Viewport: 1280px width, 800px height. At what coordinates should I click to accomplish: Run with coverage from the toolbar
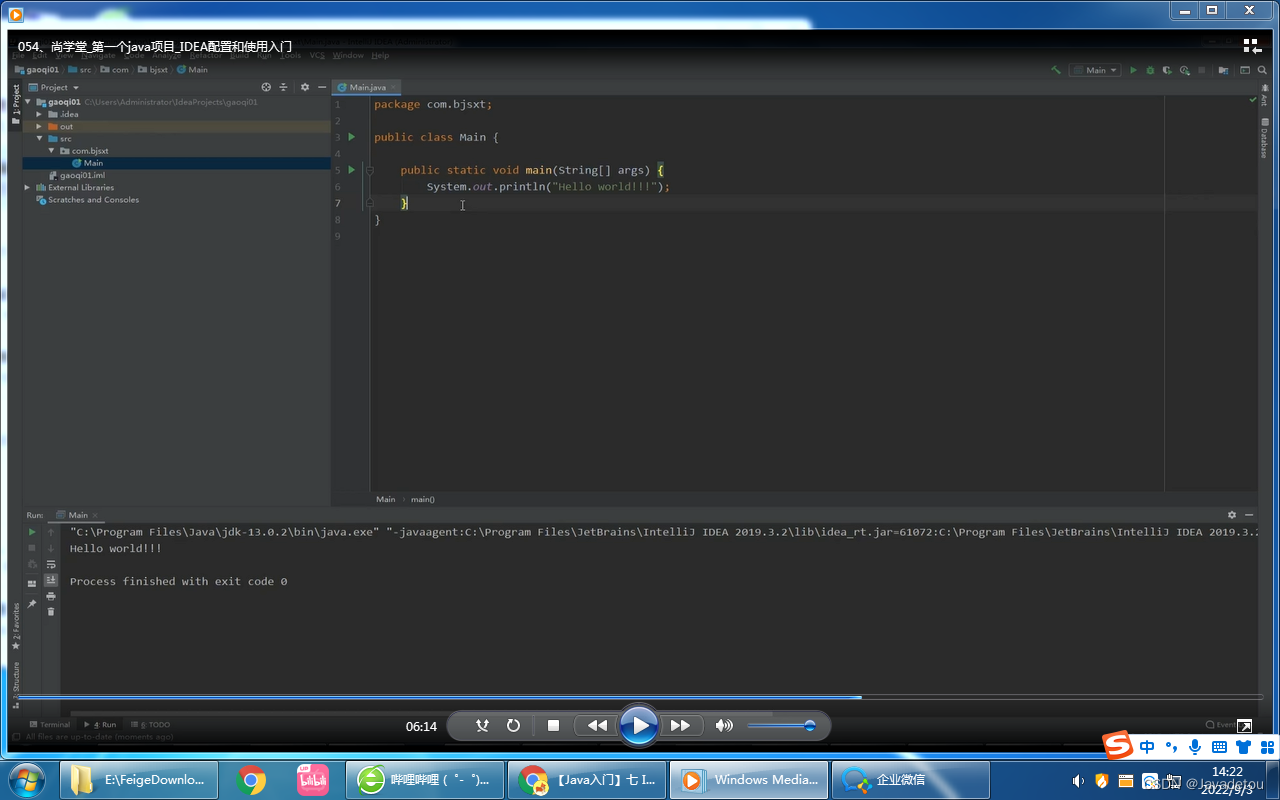(1167, 70)
